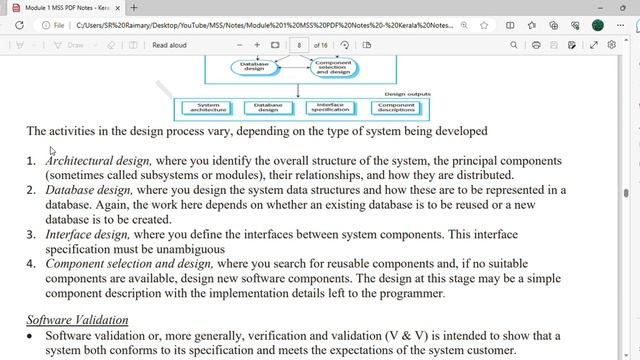Add this page to favorites star
Image resolution: width=640 pixels, height=360 pixels.
(x=484, y=25)
